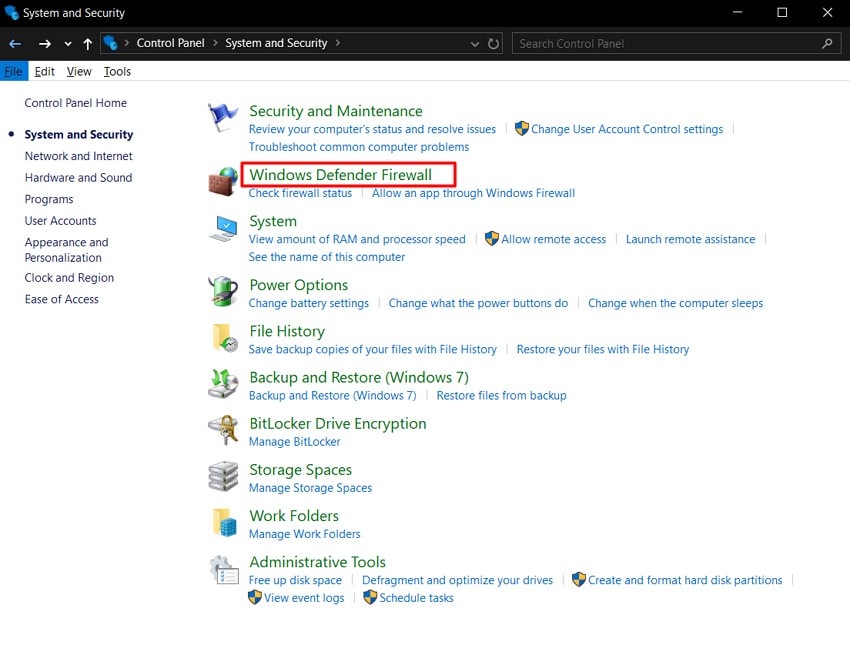The image size is (850, 655).
Task: Click the File History folder clock icon
Action: (x=224, y=338)
